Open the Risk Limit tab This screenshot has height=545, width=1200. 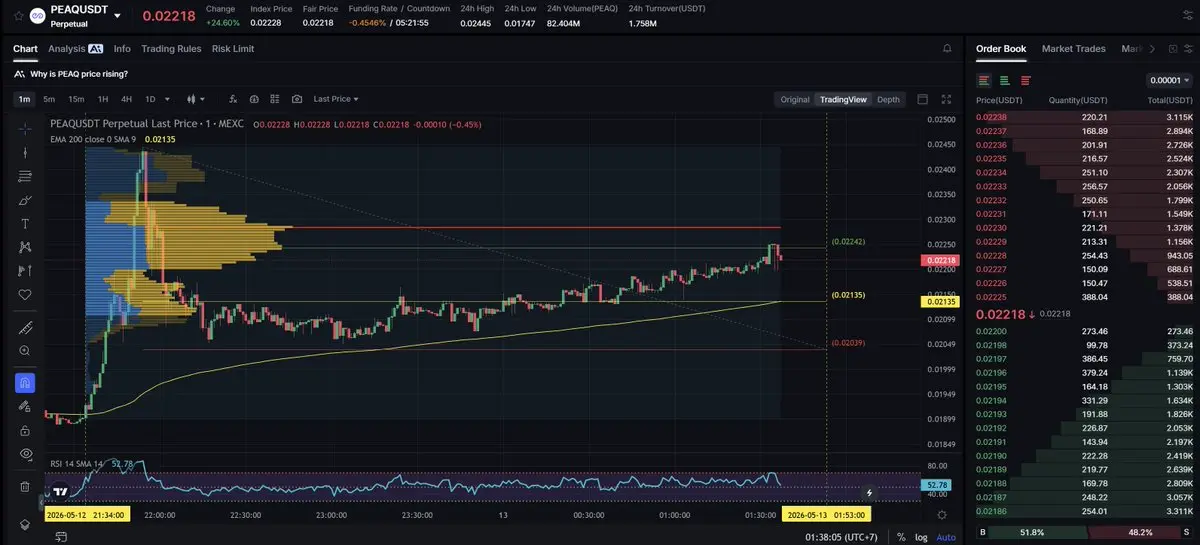(233, 48)
